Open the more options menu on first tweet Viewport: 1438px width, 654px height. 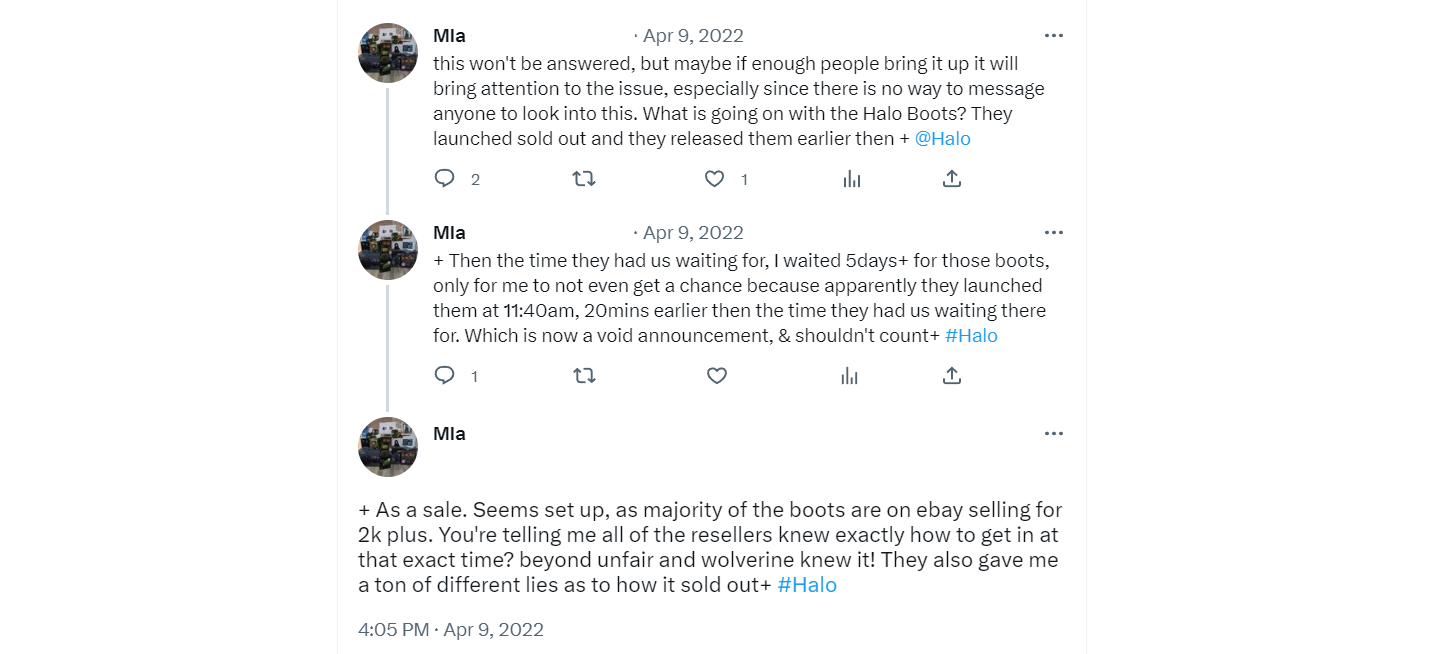point(1053,36)
